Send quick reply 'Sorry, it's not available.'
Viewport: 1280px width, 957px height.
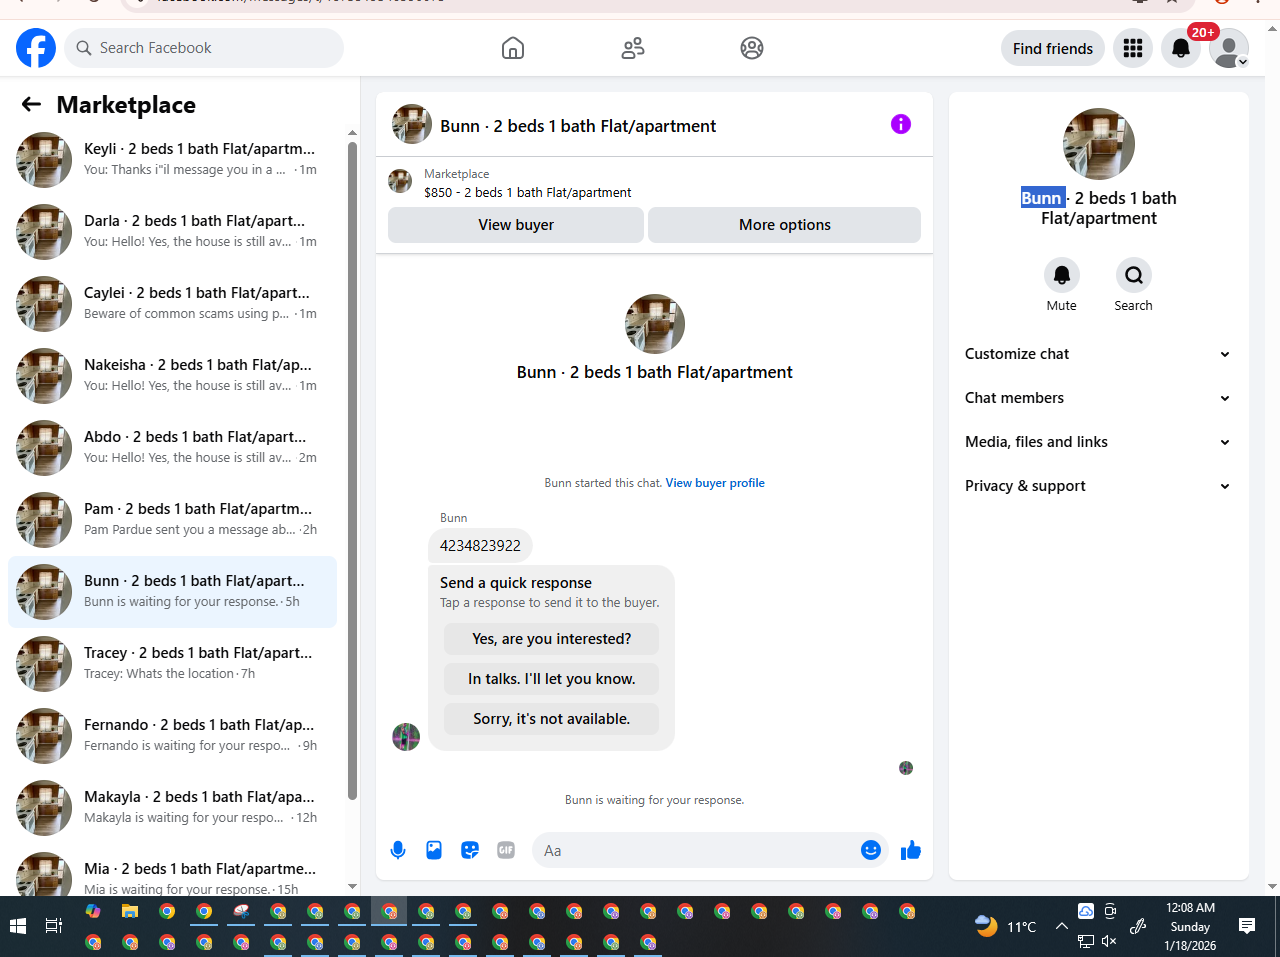point(552,719)
